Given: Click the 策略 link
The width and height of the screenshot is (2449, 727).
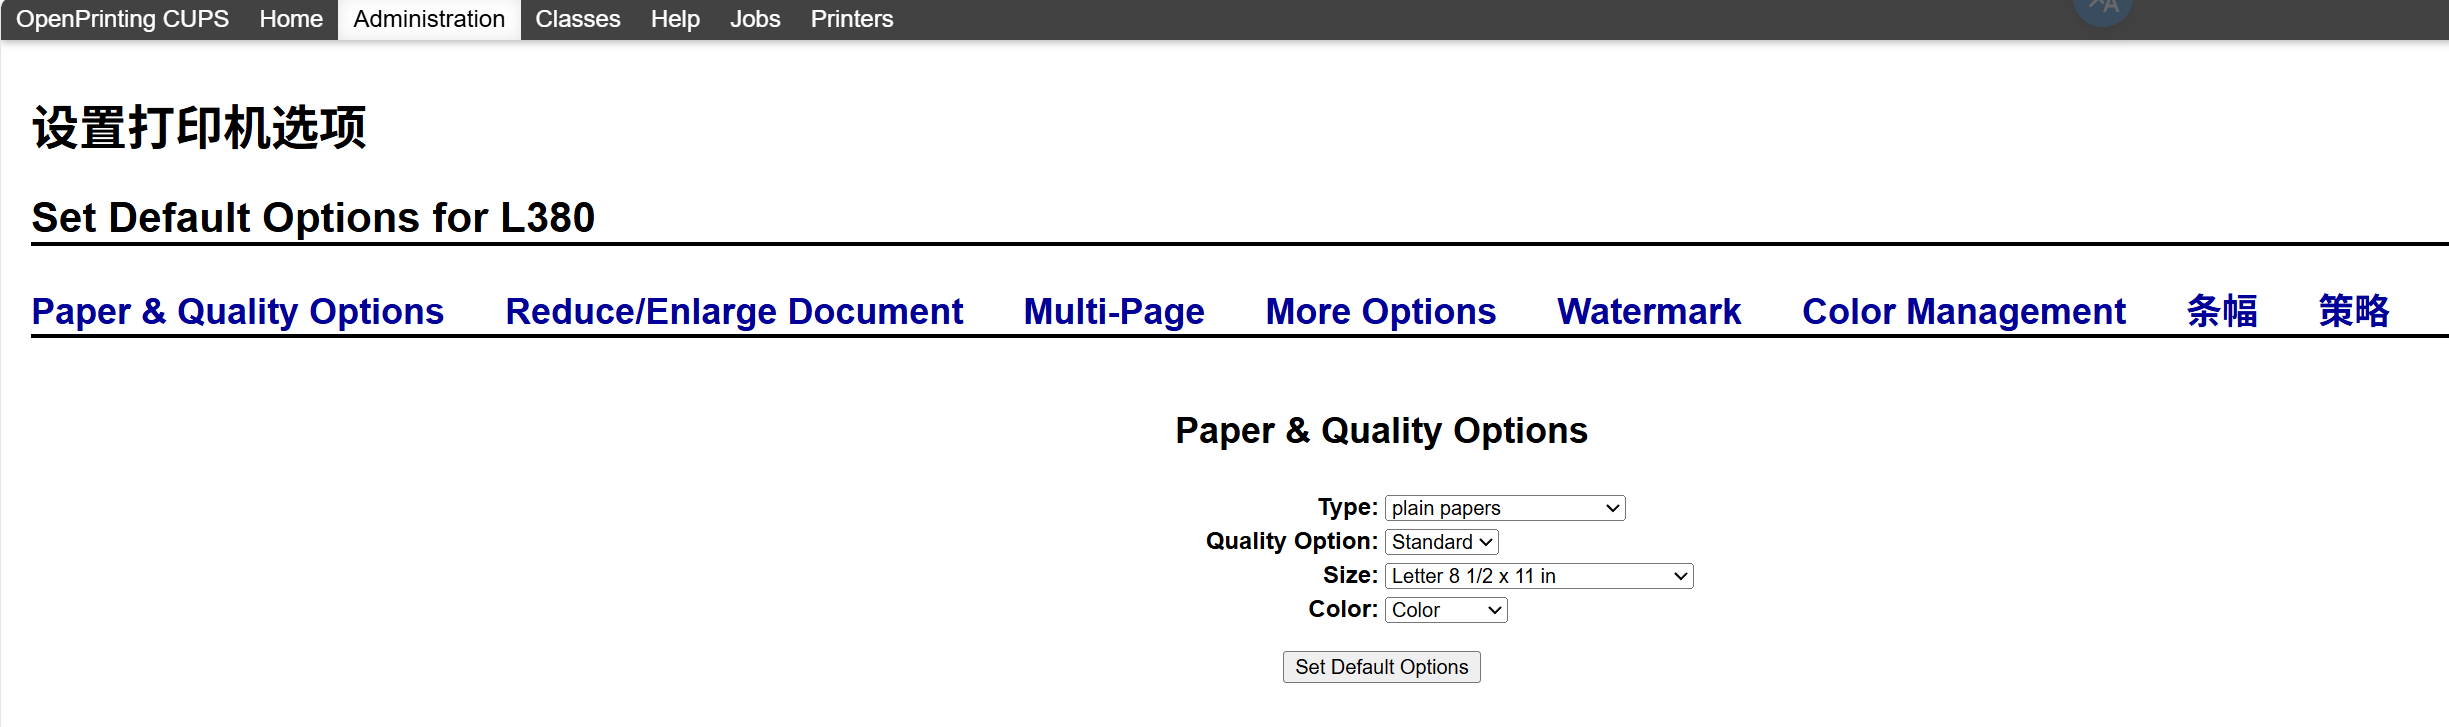Looking at the screenshot, I should pos(2354,311).
